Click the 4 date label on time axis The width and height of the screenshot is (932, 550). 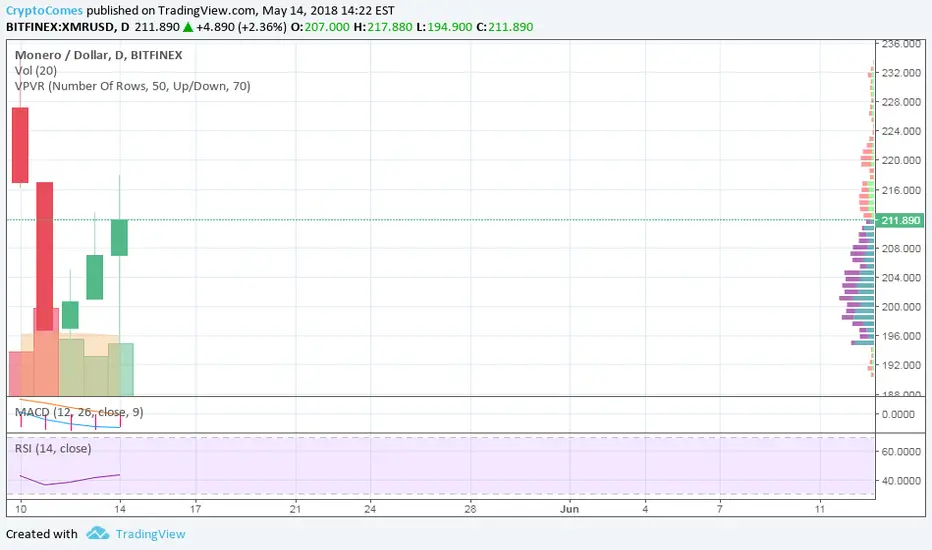click(x=645, y=508)
